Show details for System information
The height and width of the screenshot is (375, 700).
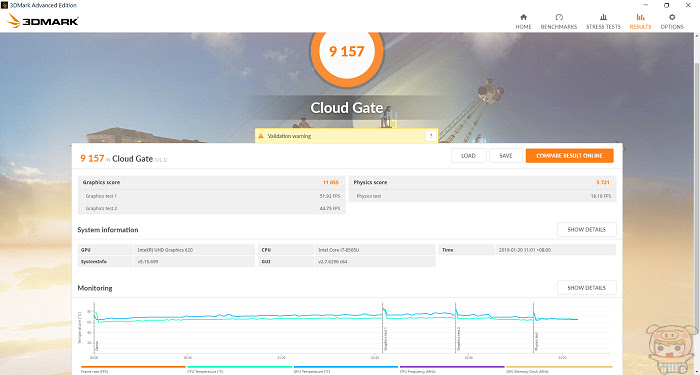point(587,229)
